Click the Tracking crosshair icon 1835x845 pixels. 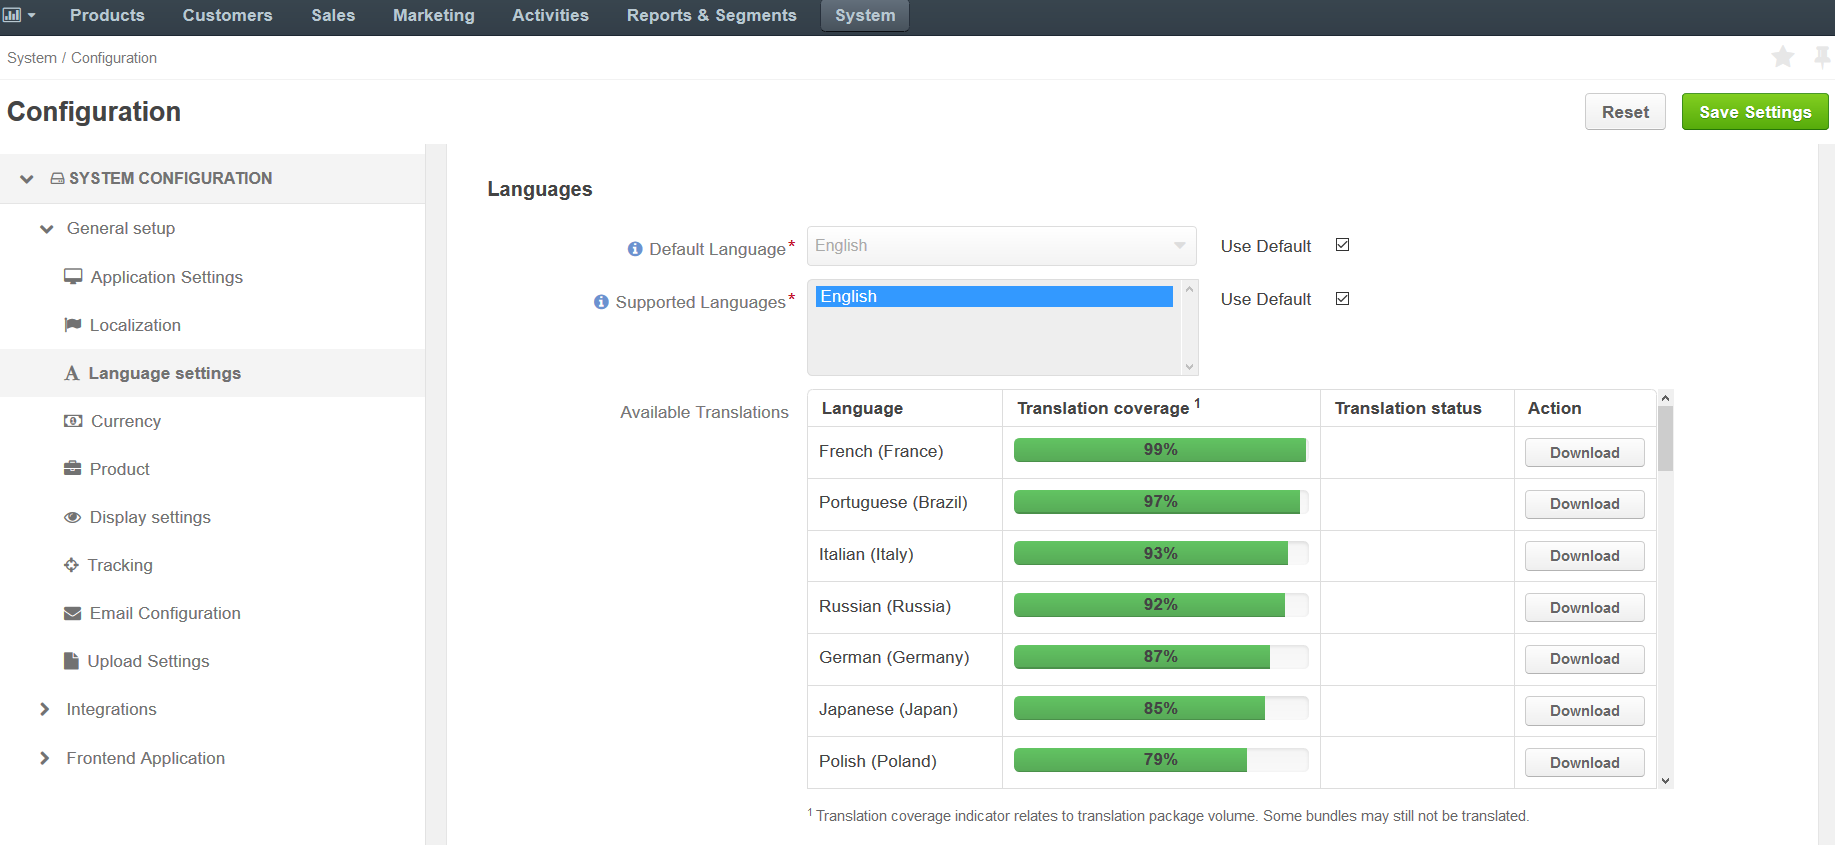pos(71,565)
